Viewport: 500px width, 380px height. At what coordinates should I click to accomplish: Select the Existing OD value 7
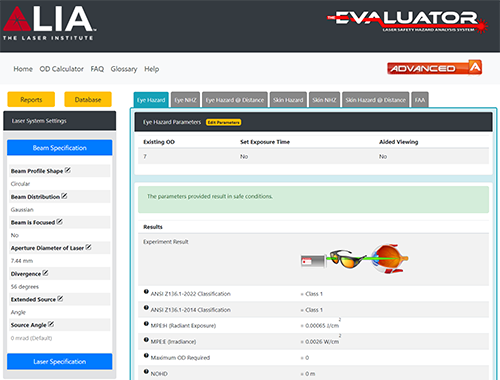(x=145, y=156)
